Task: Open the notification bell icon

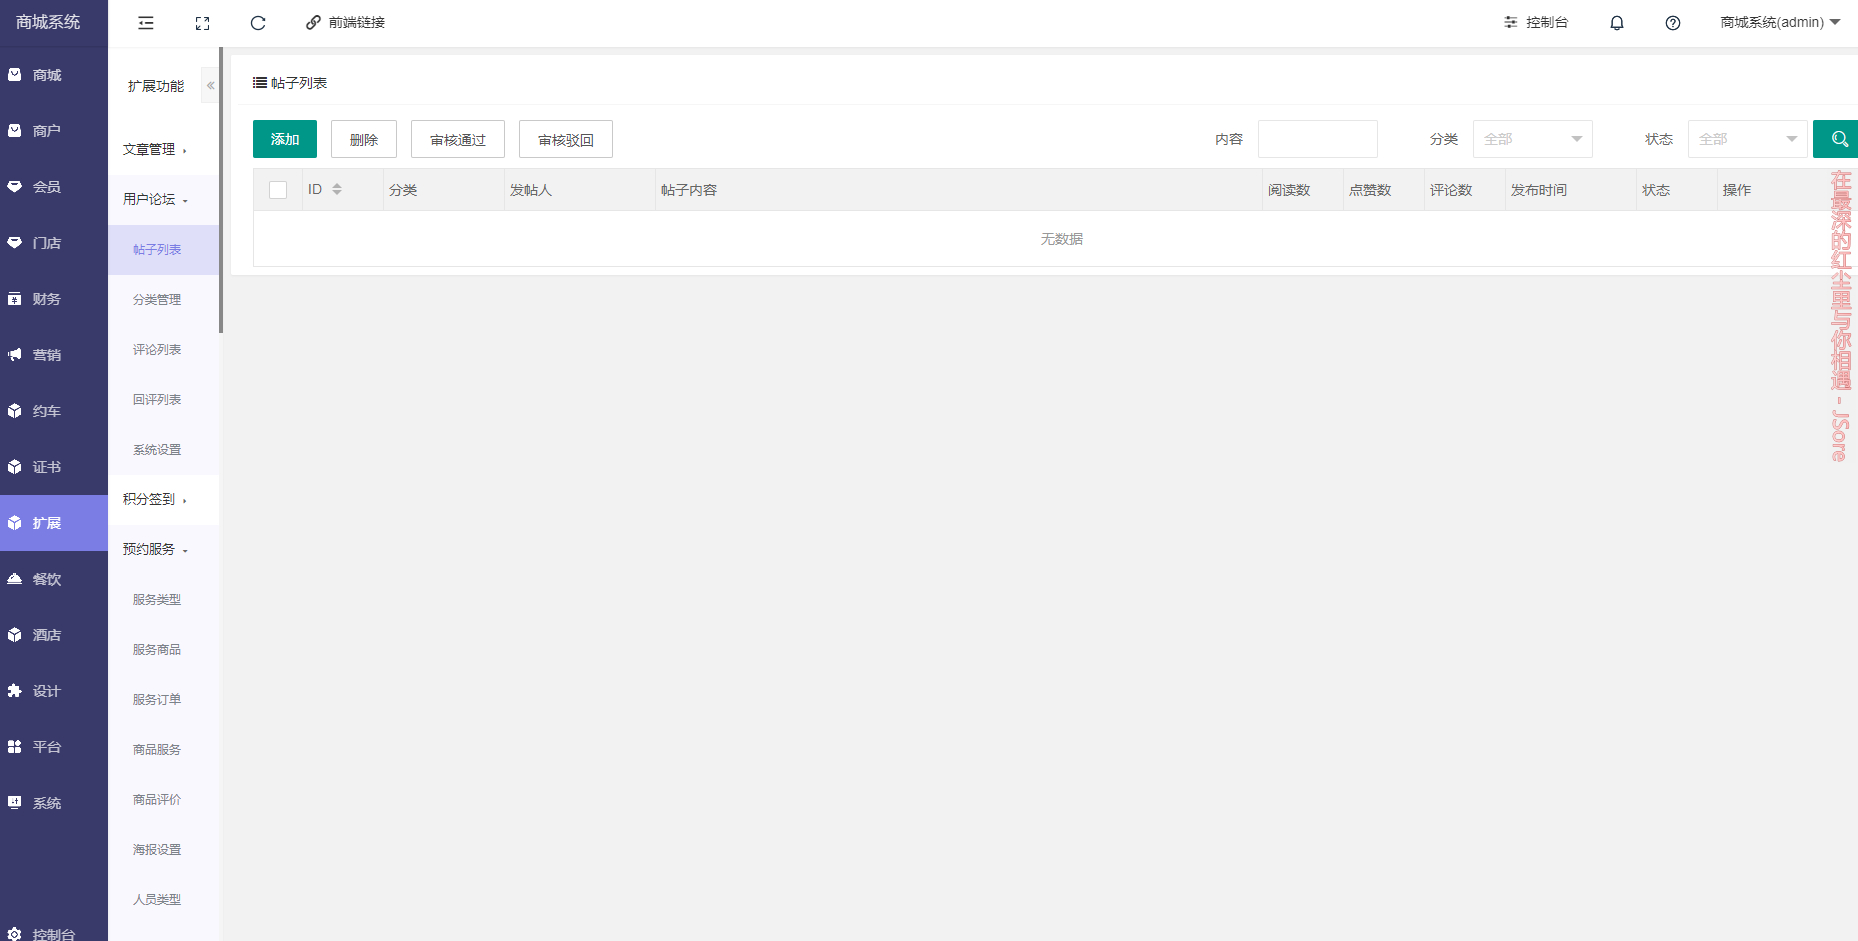Action: tap(1616, 23)
